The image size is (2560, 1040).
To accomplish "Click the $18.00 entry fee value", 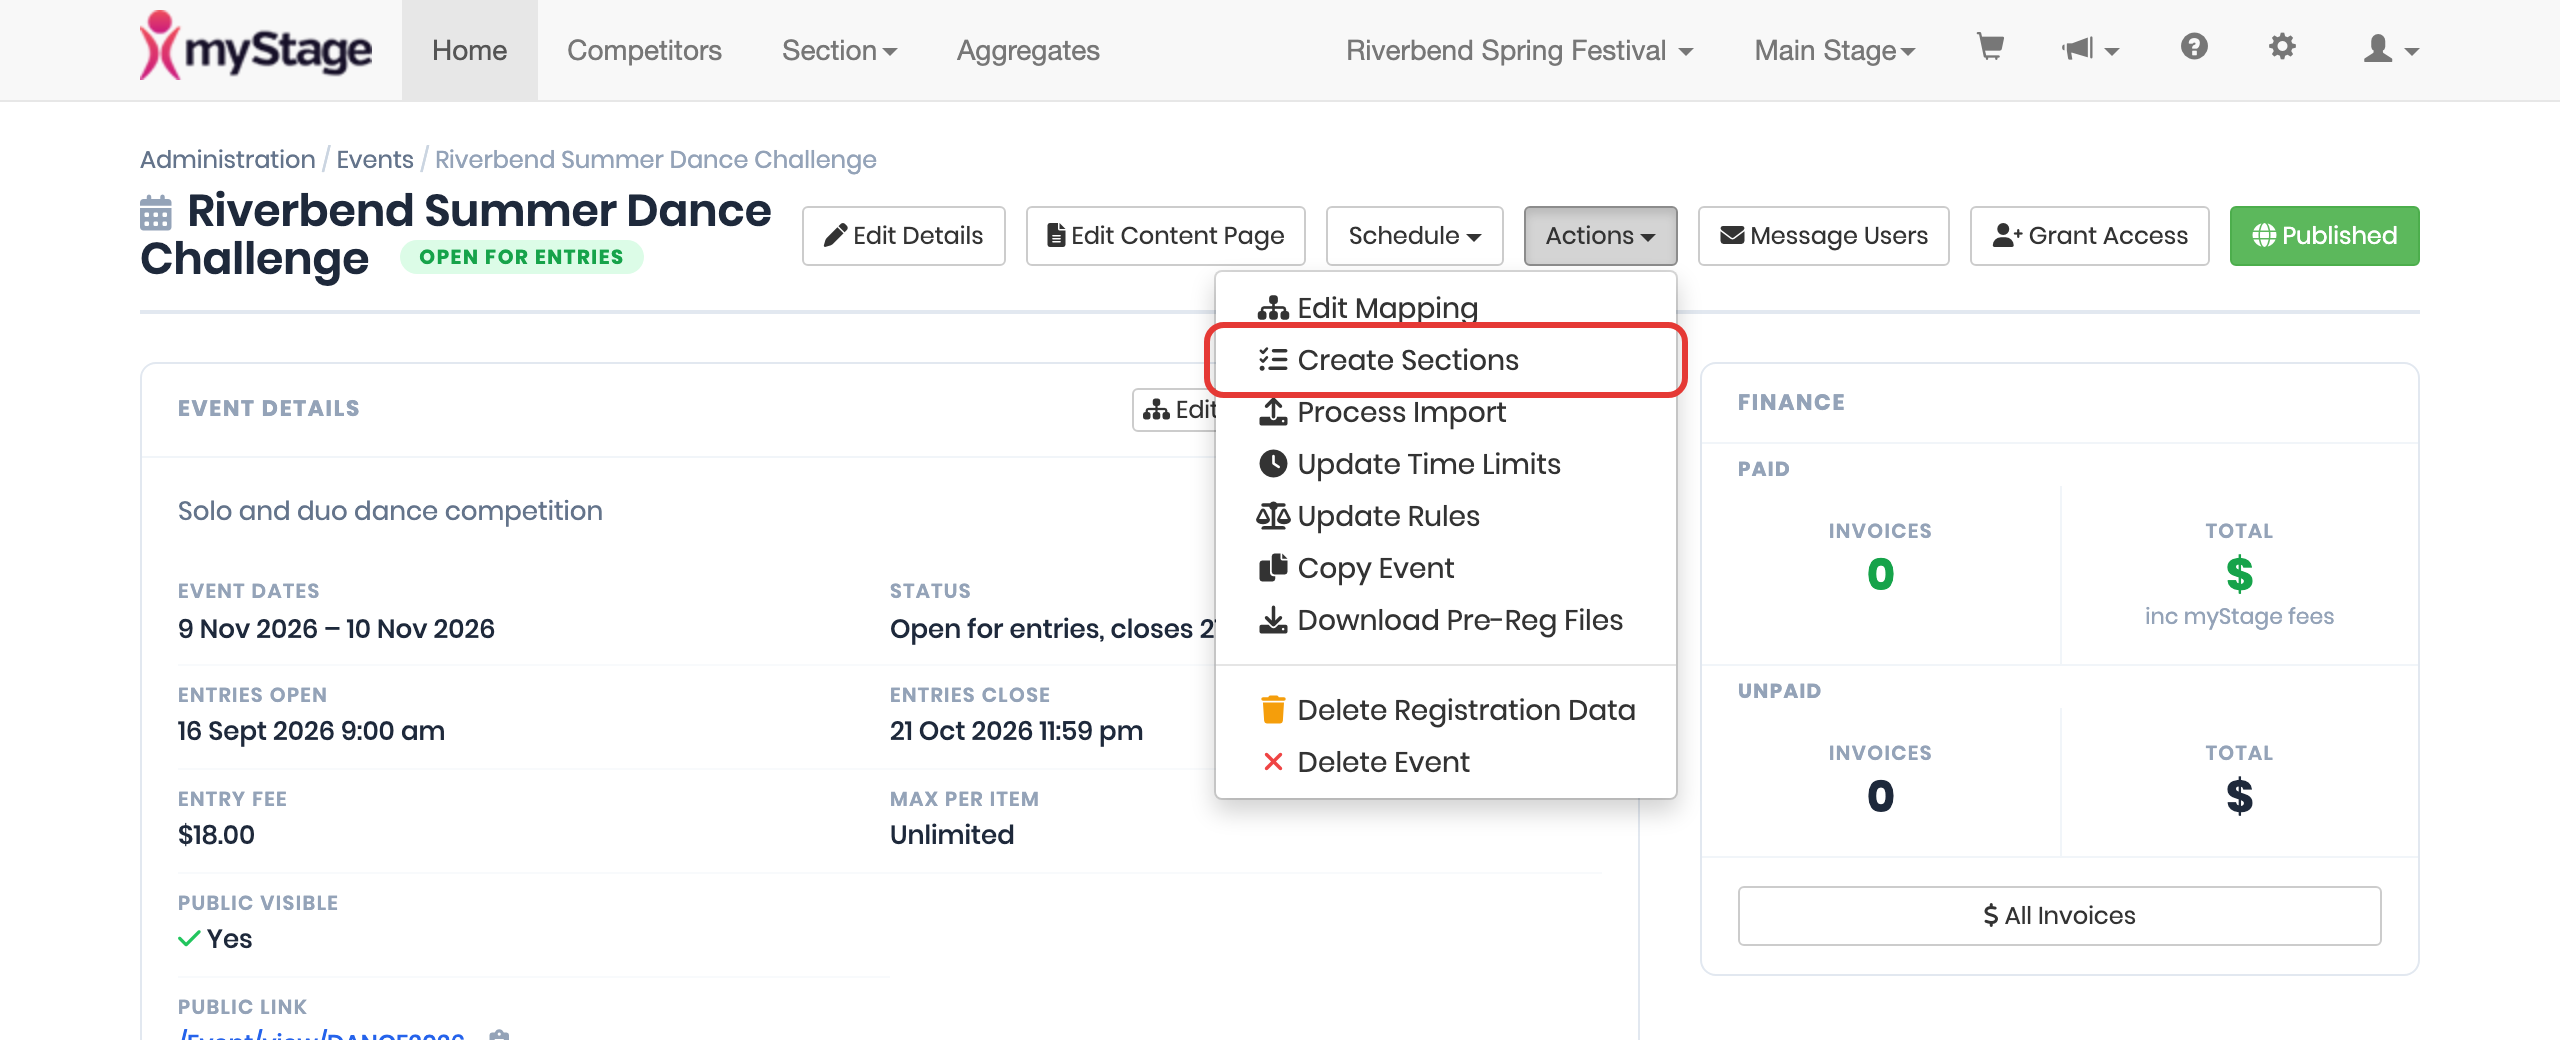I will (216, 835).
